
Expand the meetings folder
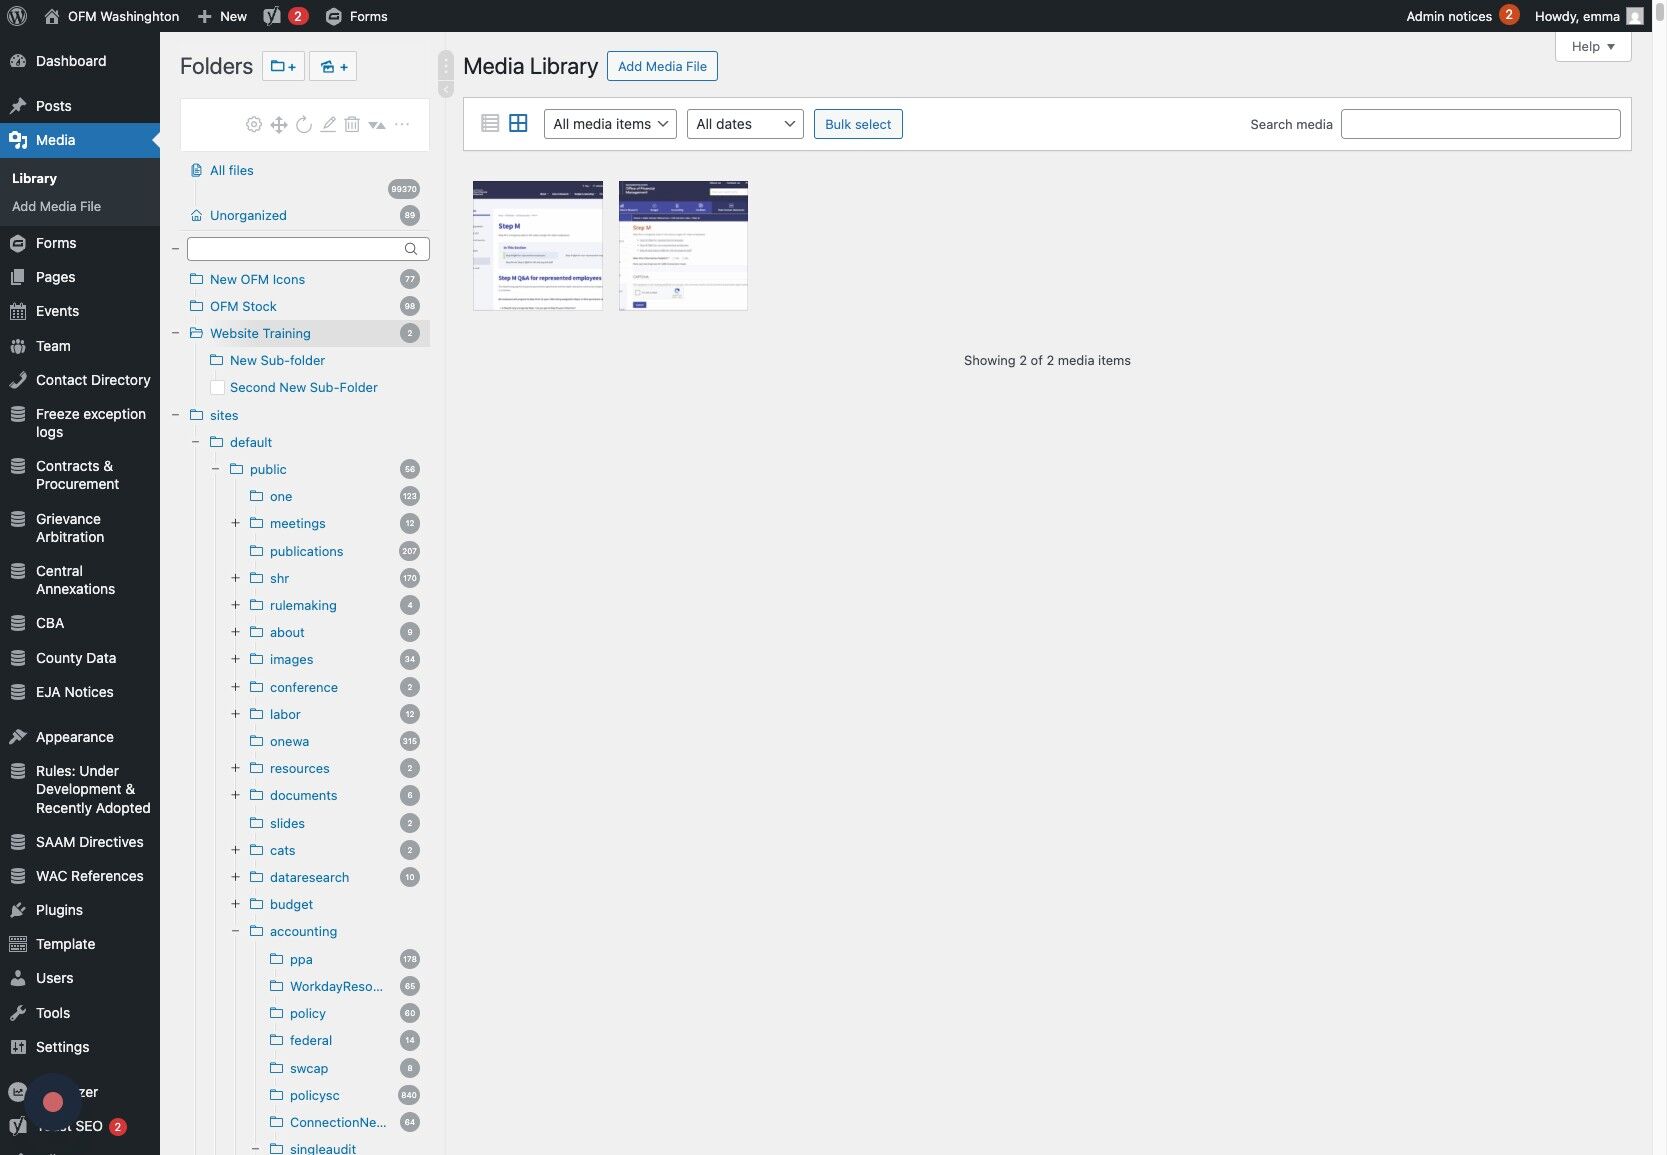236,523
